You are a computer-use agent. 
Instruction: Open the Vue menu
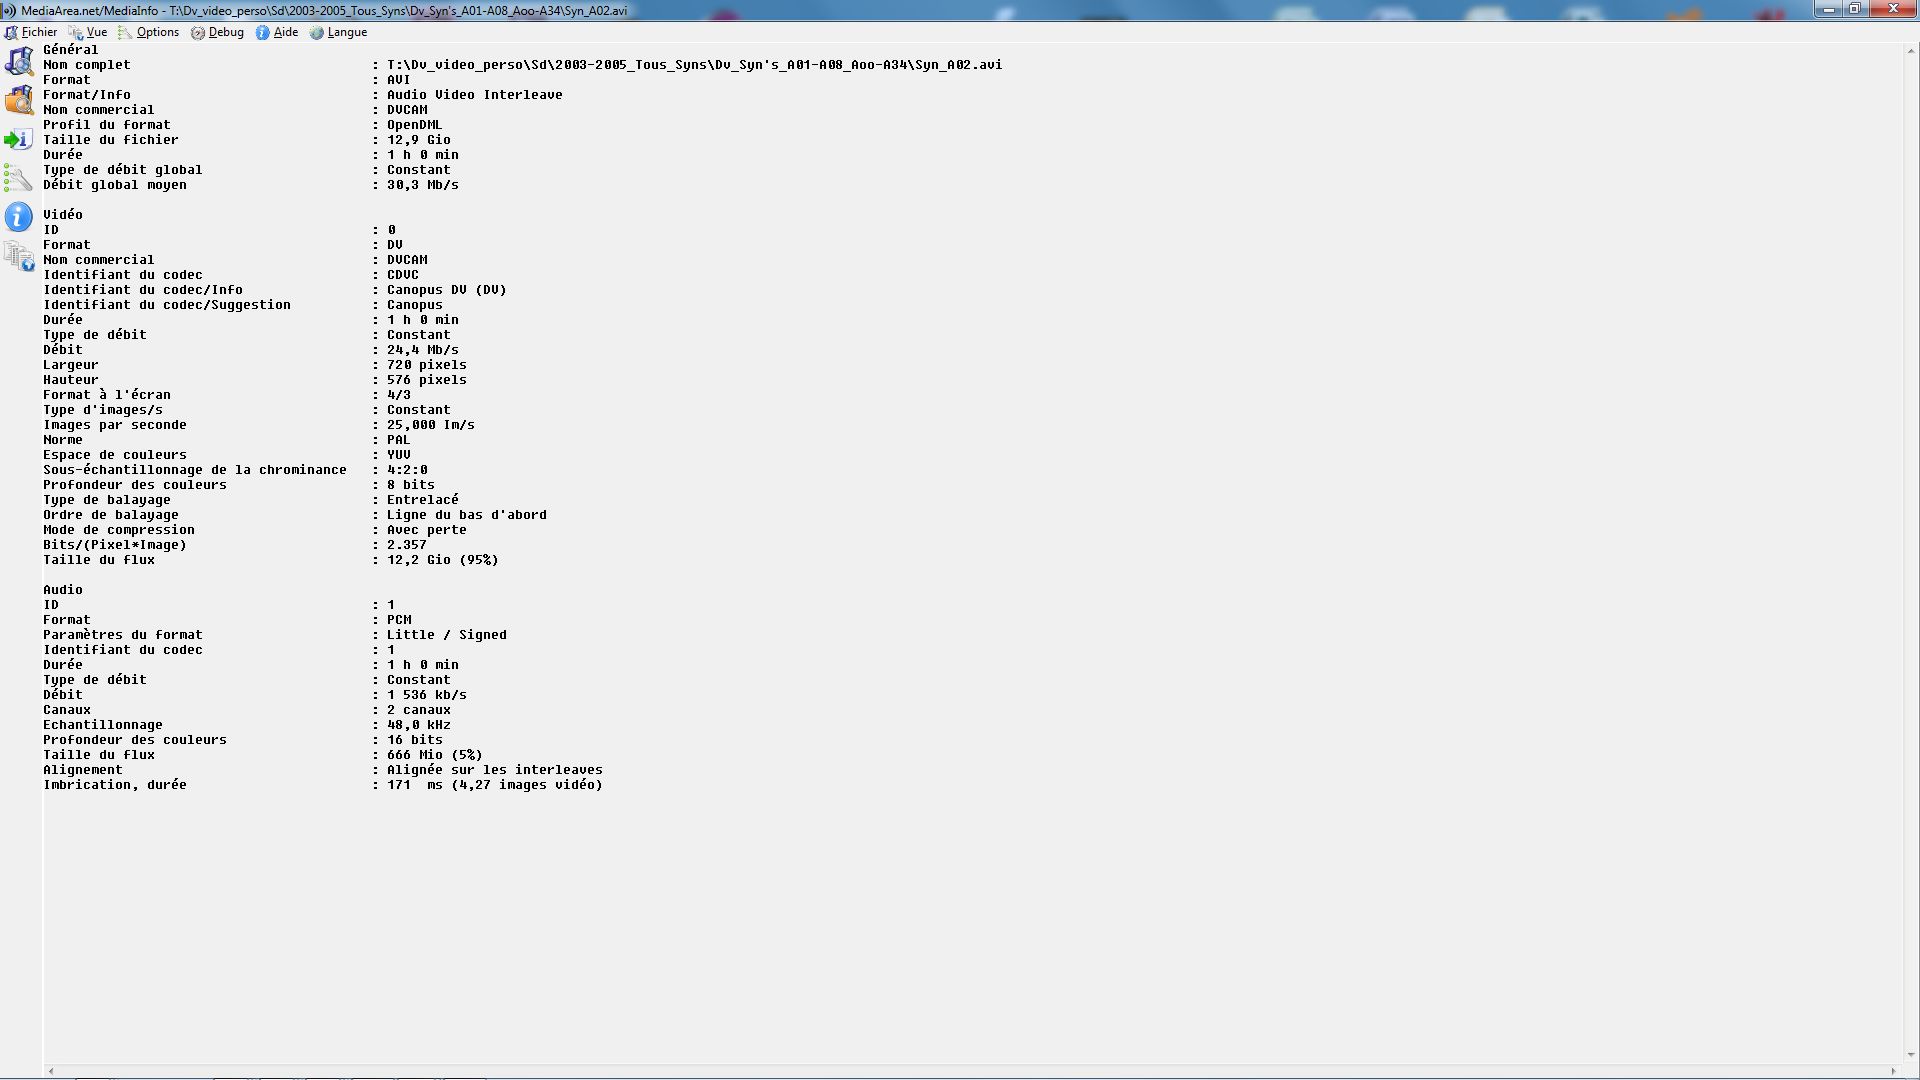click(x=88, y=32)
